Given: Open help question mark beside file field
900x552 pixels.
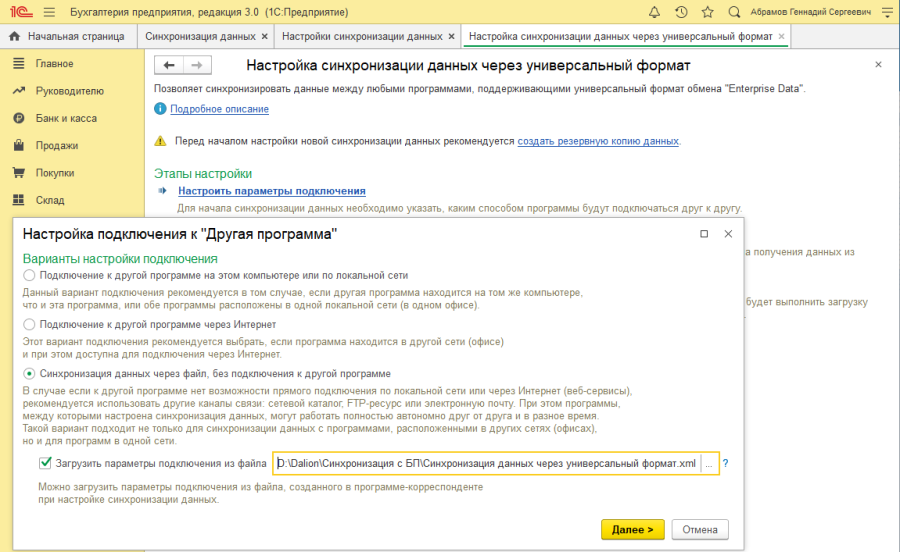Looking at the screenshot, I should [x=726, y=463].
